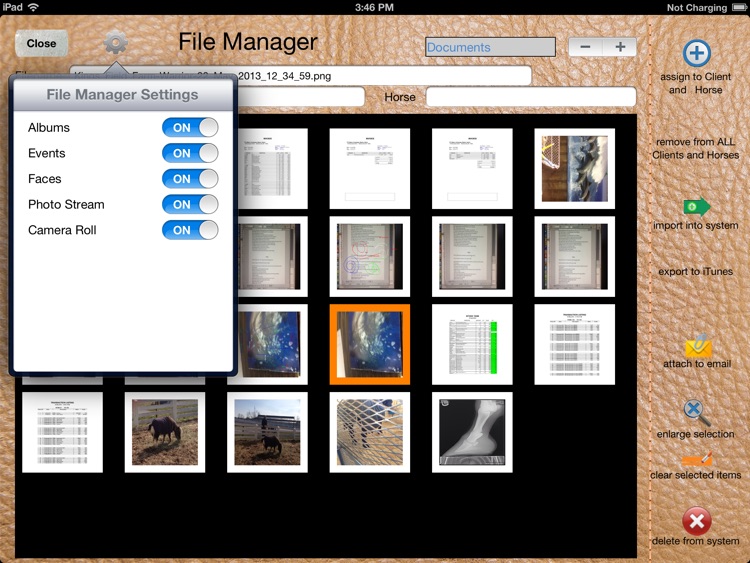The image size is (750, 563).
Task: Select the dolphins photo thumbnail in top row
Action: pyautogui.click(x=574, y=168)
